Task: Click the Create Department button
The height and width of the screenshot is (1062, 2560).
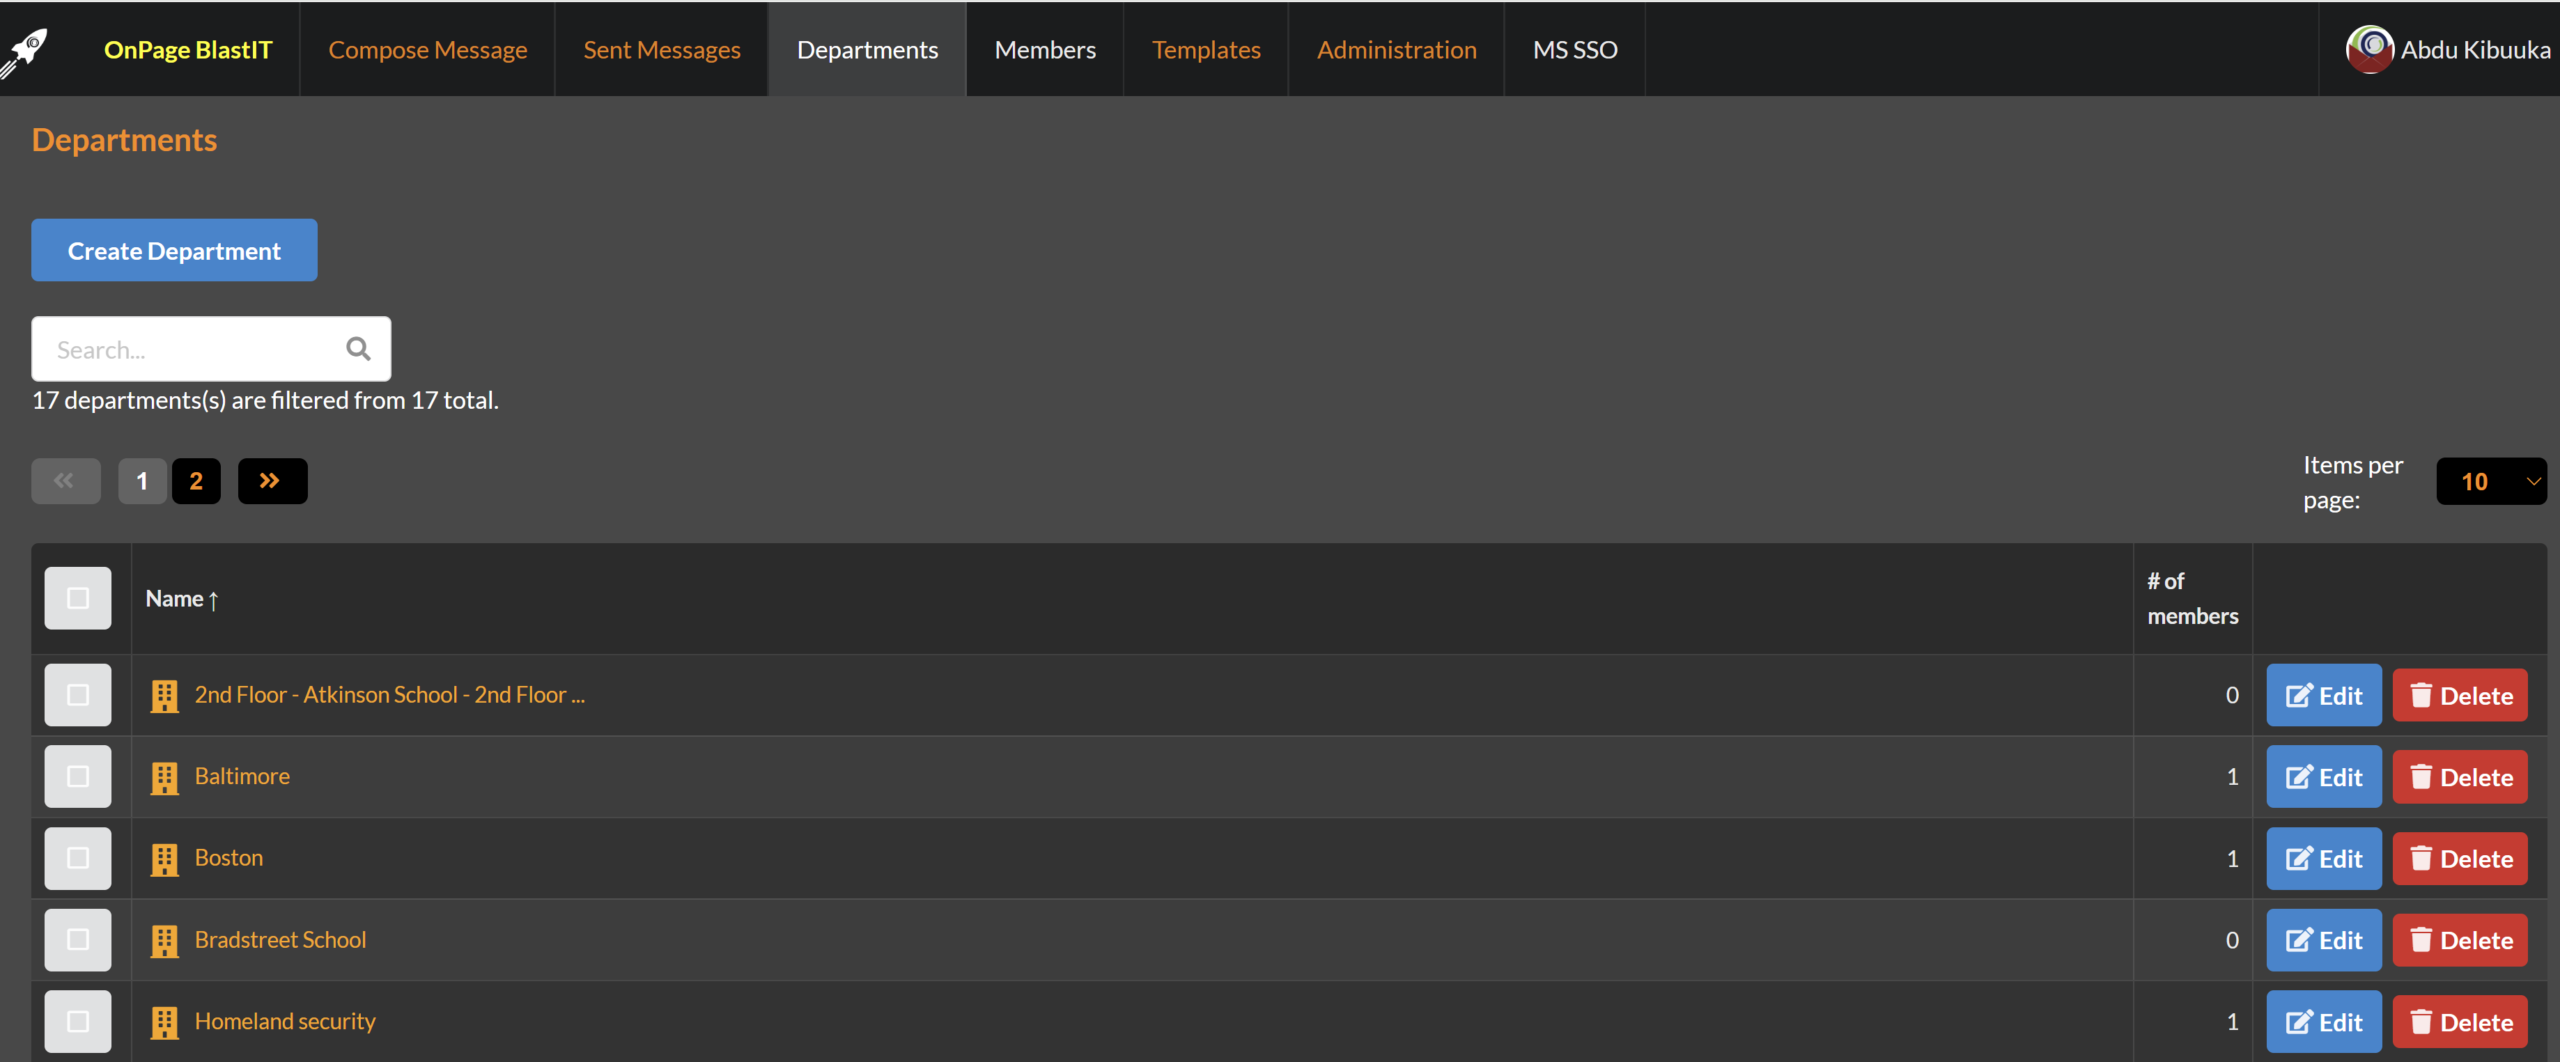Action: [x=174, y=250]
